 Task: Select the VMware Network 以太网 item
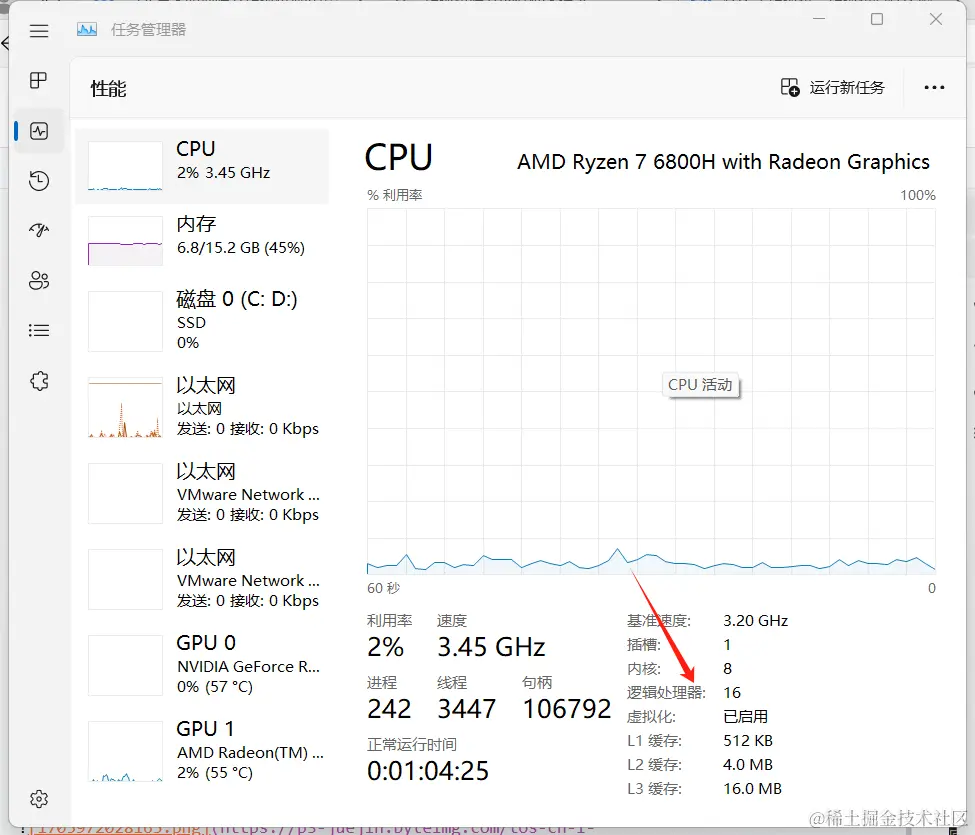click(x=202, y=492)
